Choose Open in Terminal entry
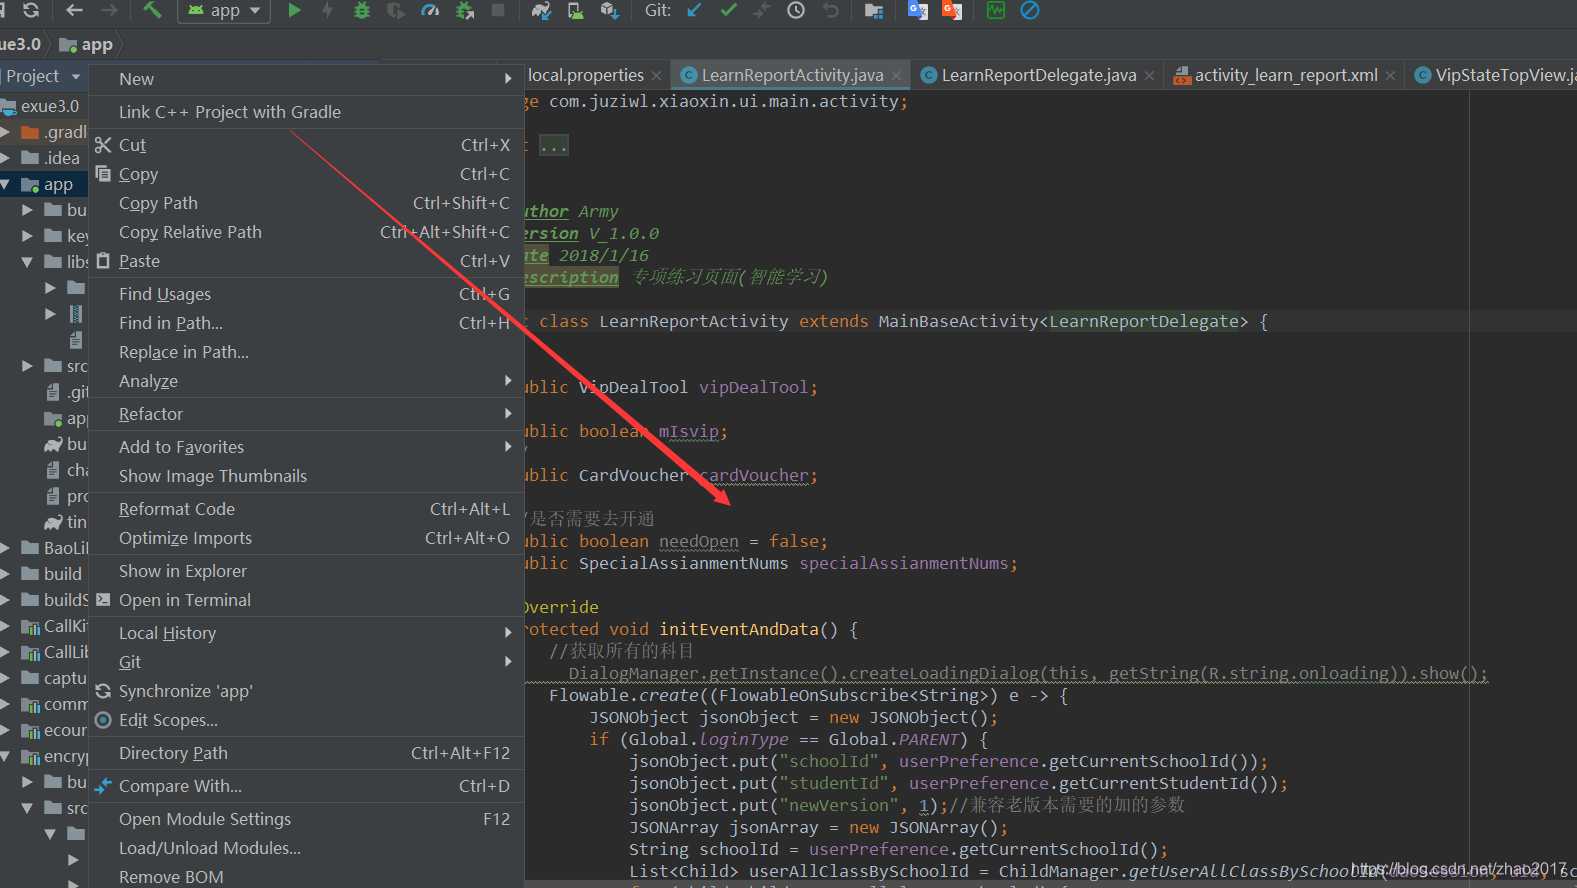 point(306,600)
